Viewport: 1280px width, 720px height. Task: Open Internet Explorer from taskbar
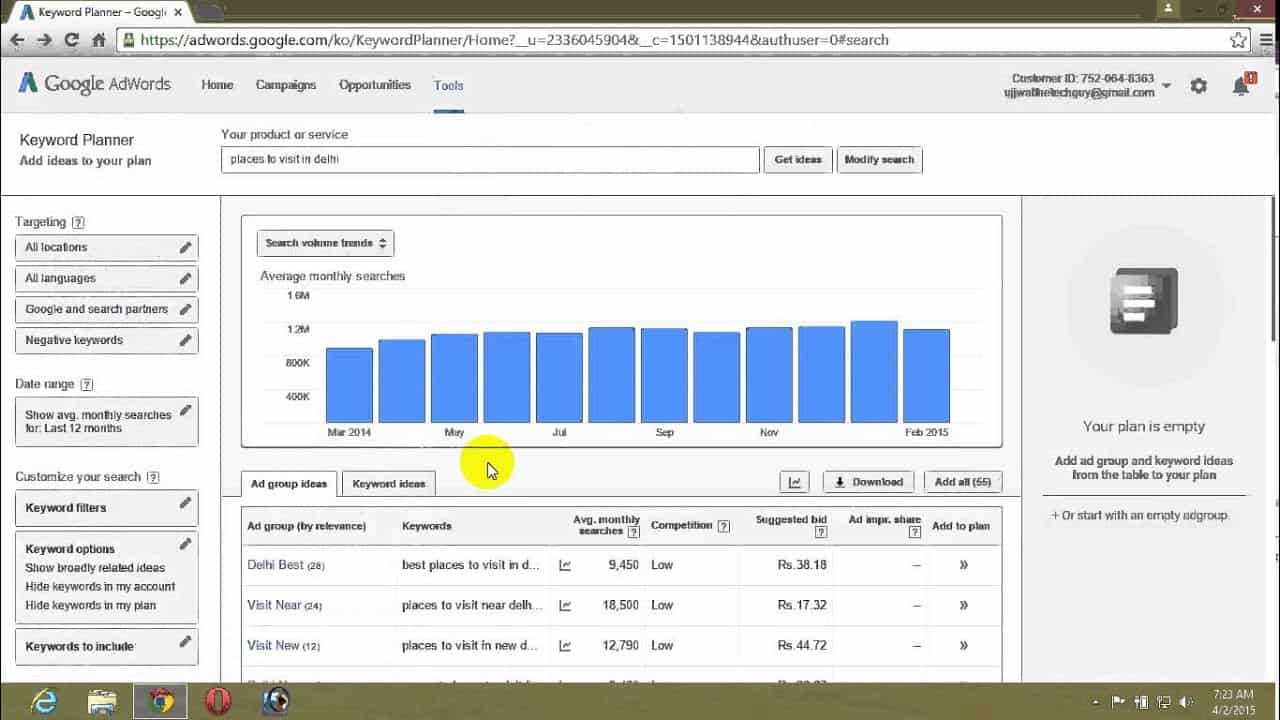point(44,702)
